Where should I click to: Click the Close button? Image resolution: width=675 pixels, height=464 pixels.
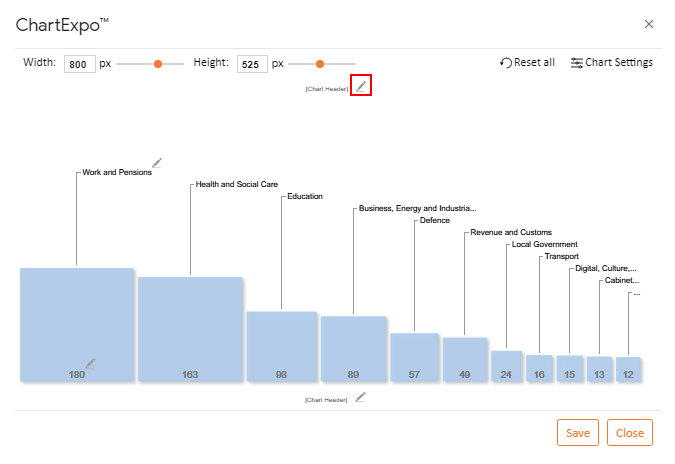pos(630,433)
